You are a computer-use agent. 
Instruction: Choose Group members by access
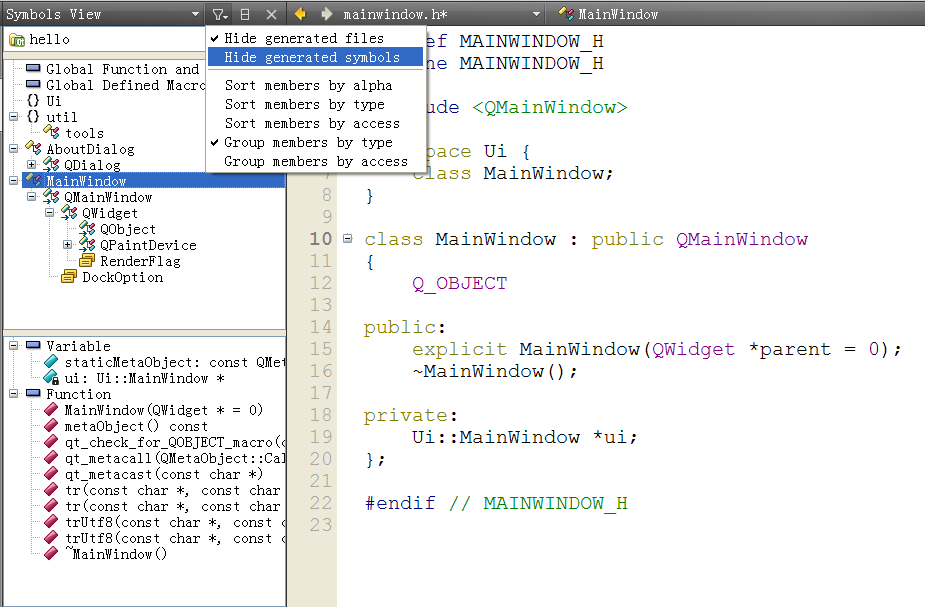[x=315, y=161]
